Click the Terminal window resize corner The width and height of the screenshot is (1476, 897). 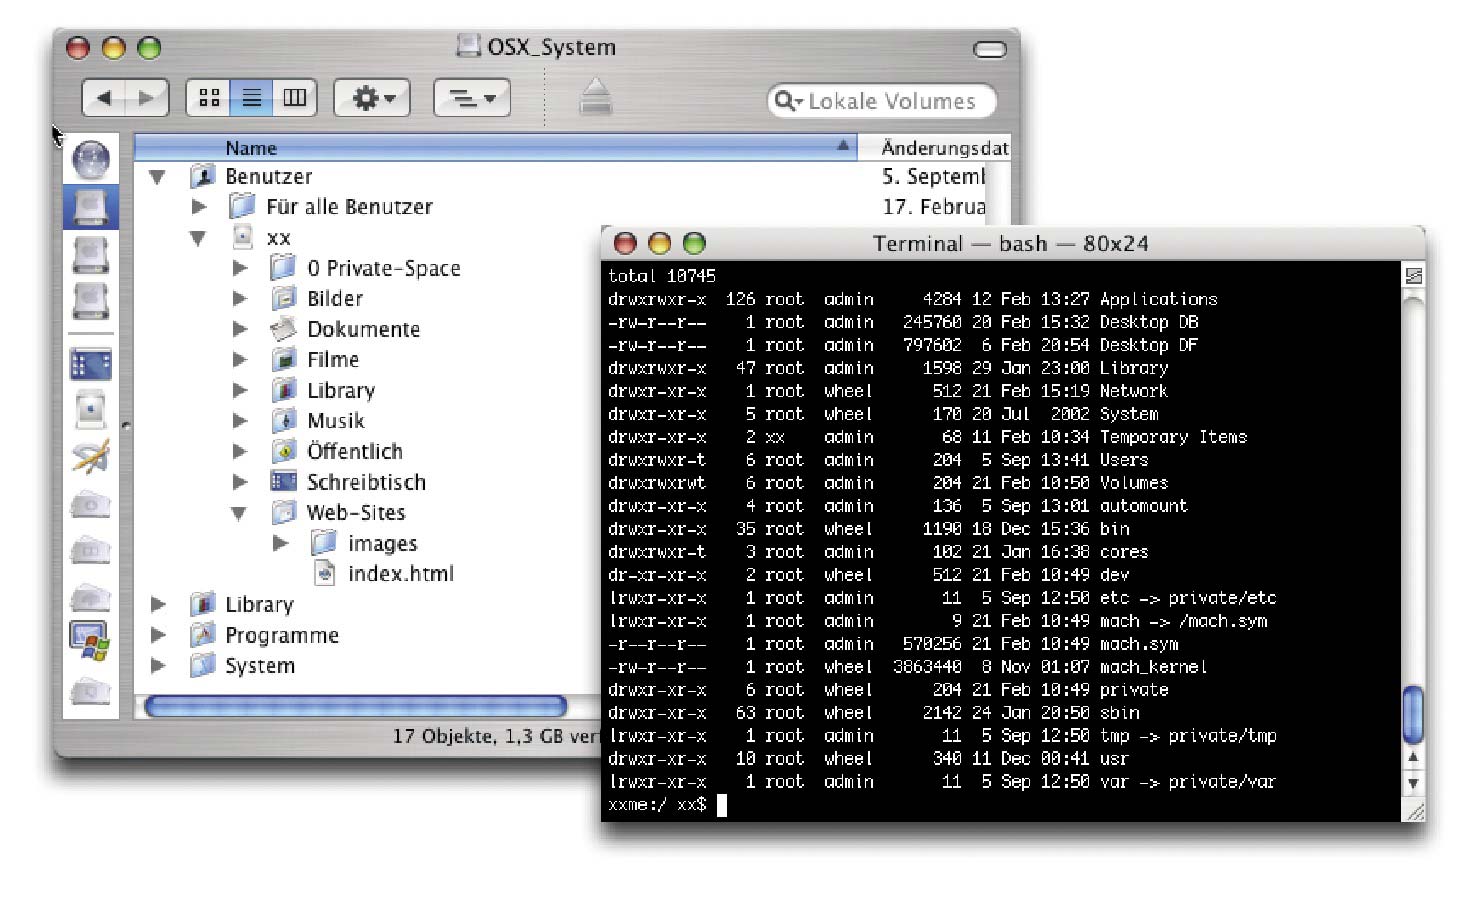click(1414, 812)
